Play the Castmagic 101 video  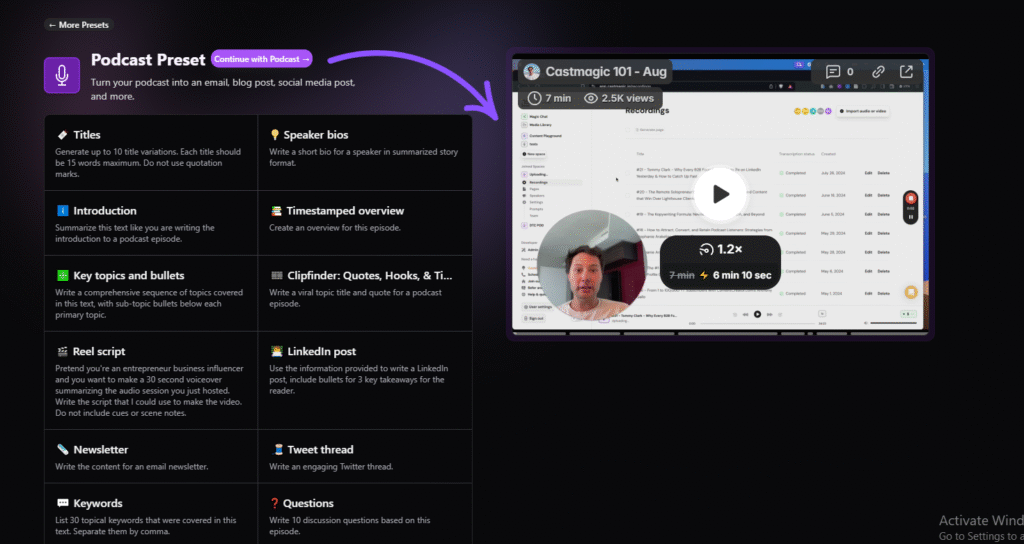(720, 194)
